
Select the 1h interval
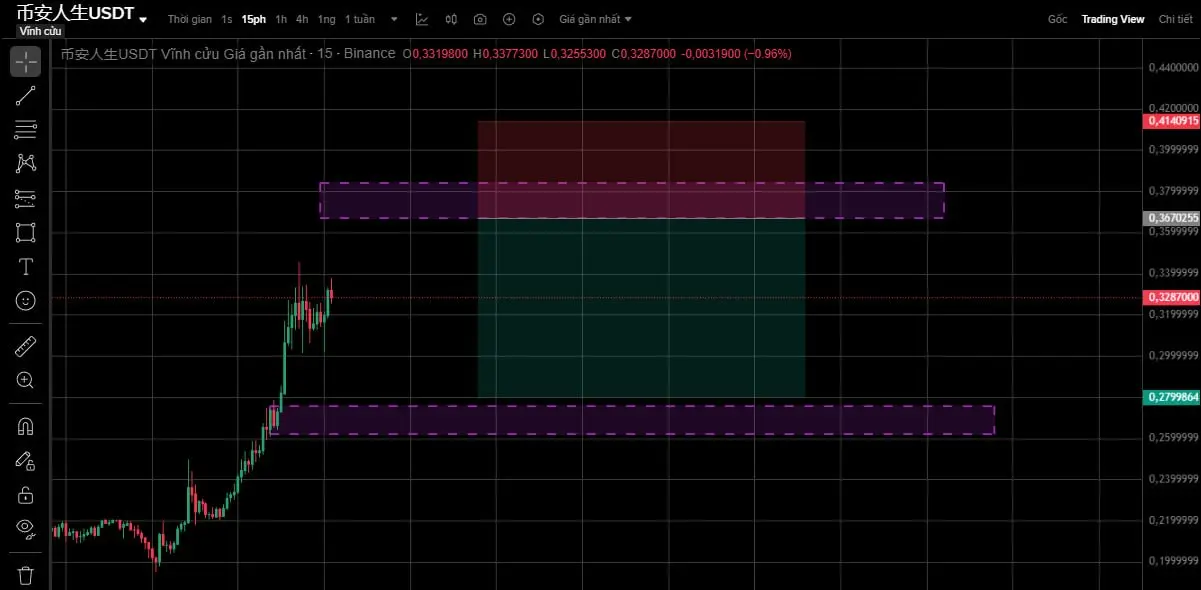(x=281, y=19)
